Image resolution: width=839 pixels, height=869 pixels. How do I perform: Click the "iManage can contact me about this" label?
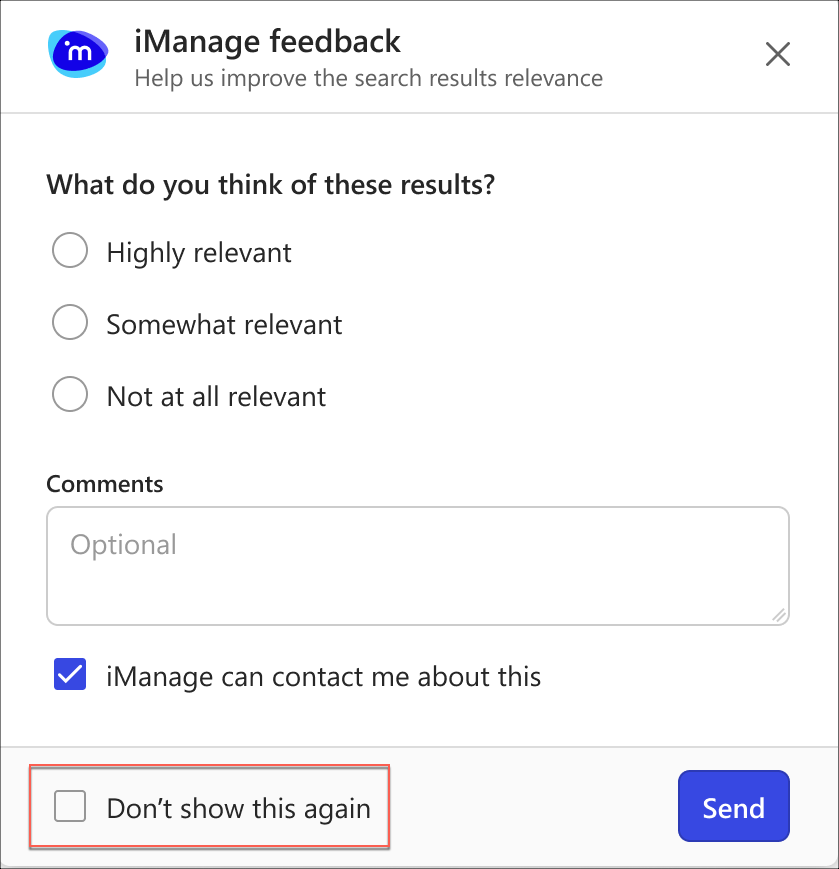323,676
